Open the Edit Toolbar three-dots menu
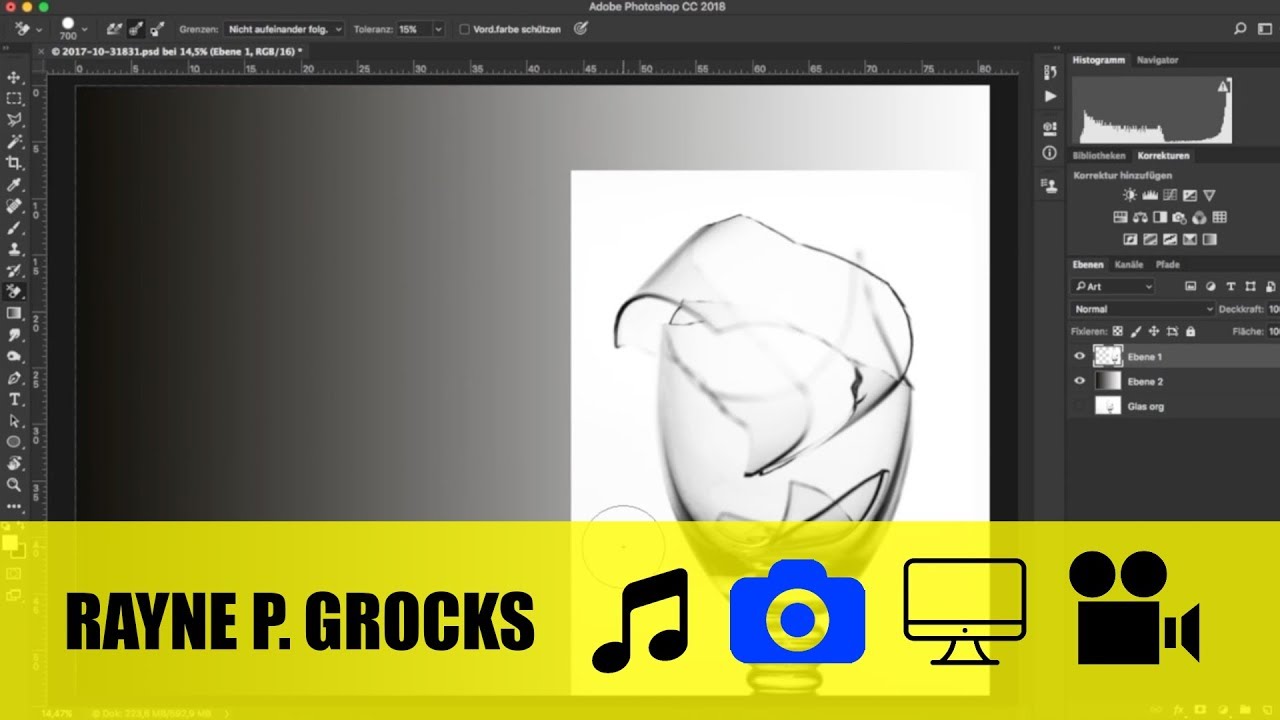The image size is (1280, 720). 14,507
